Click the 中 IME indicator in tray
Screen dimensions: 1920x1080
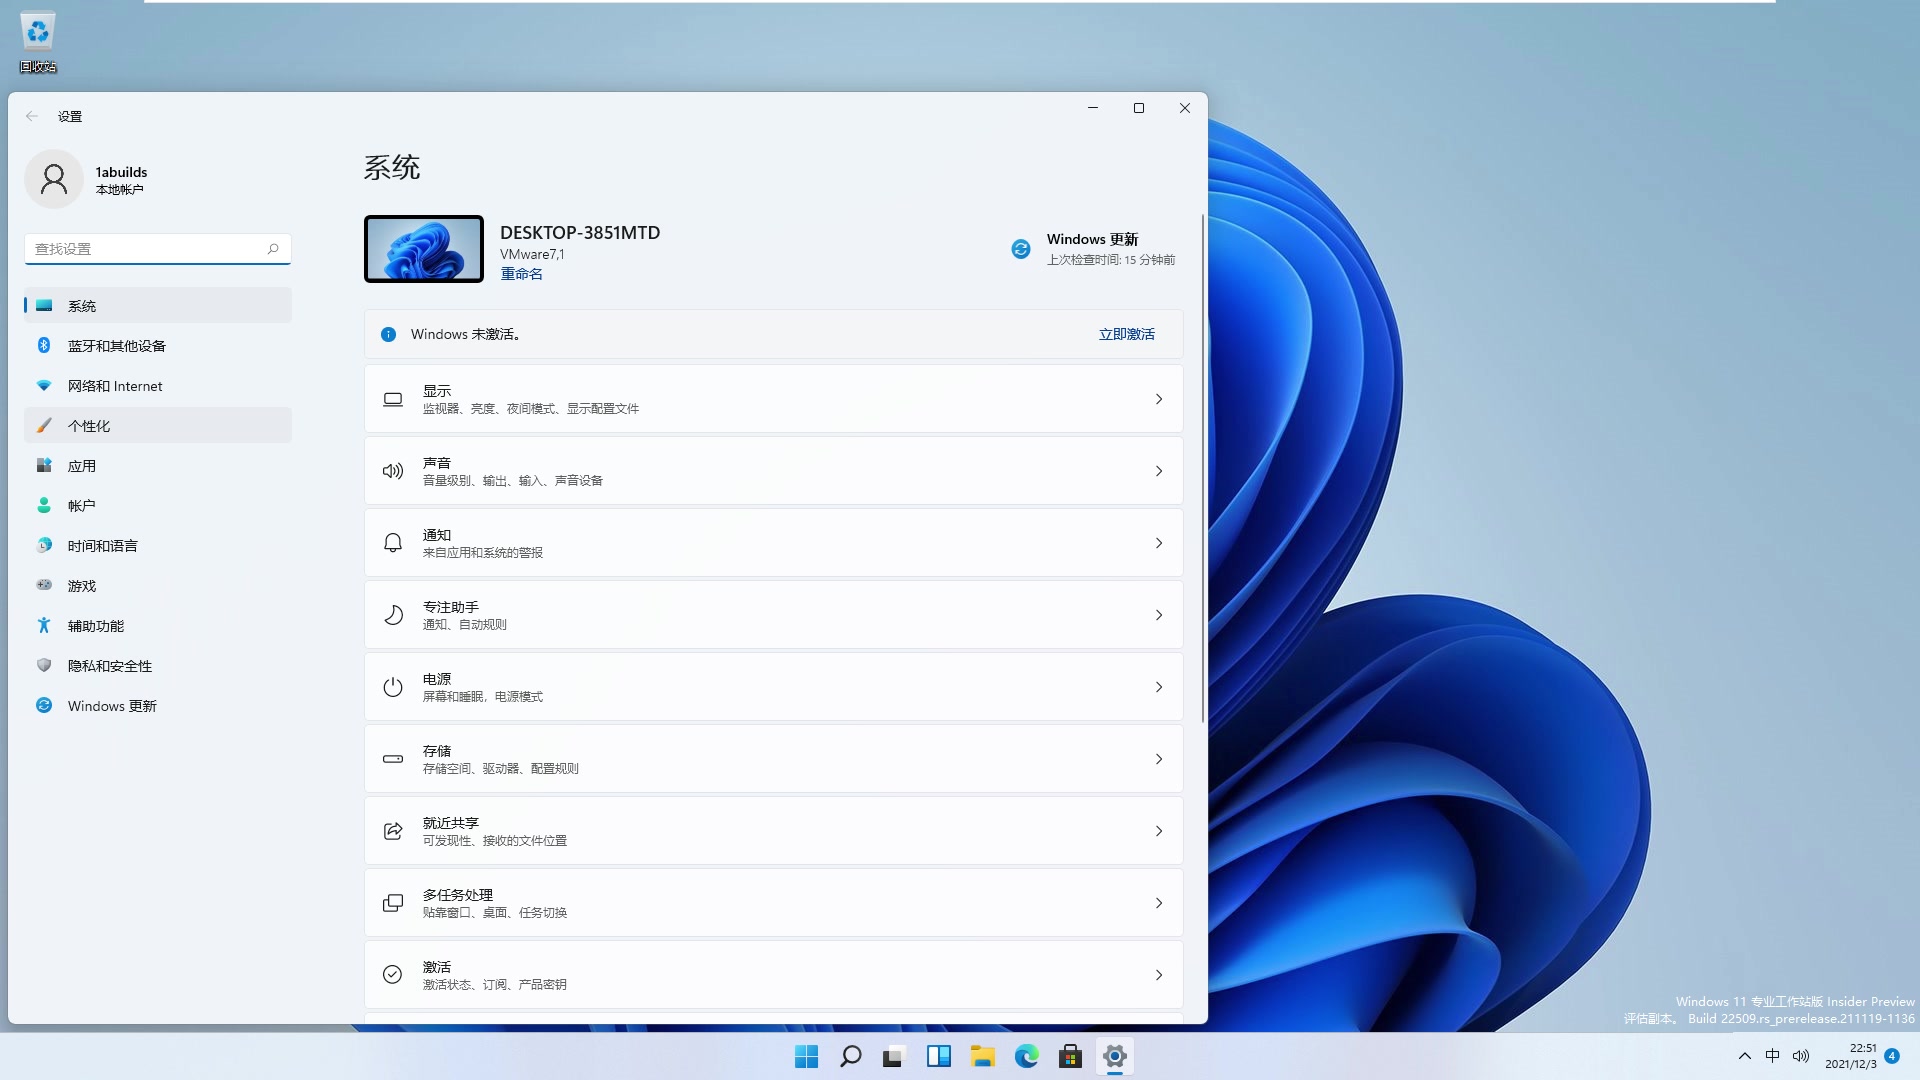click(1772, 1056)
